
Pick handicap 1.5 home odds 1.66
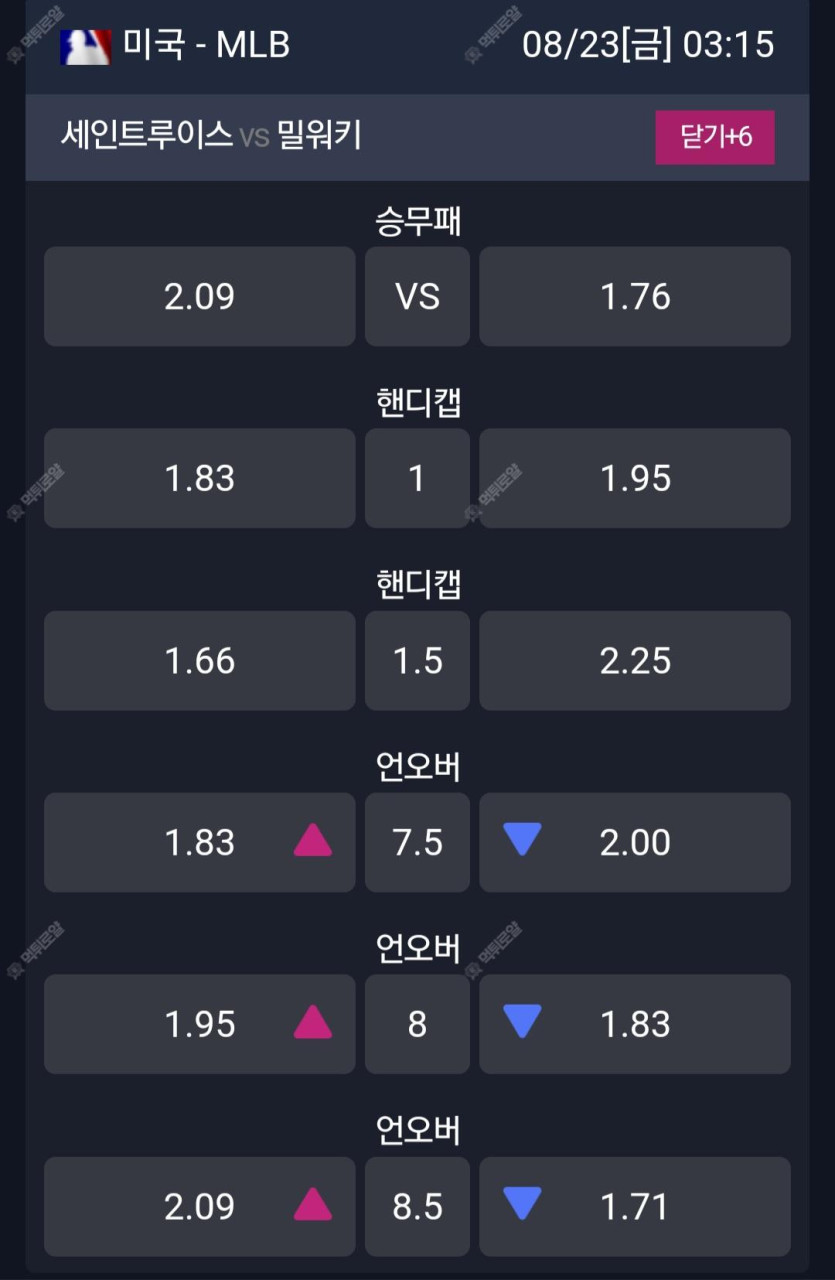(200, 661)
